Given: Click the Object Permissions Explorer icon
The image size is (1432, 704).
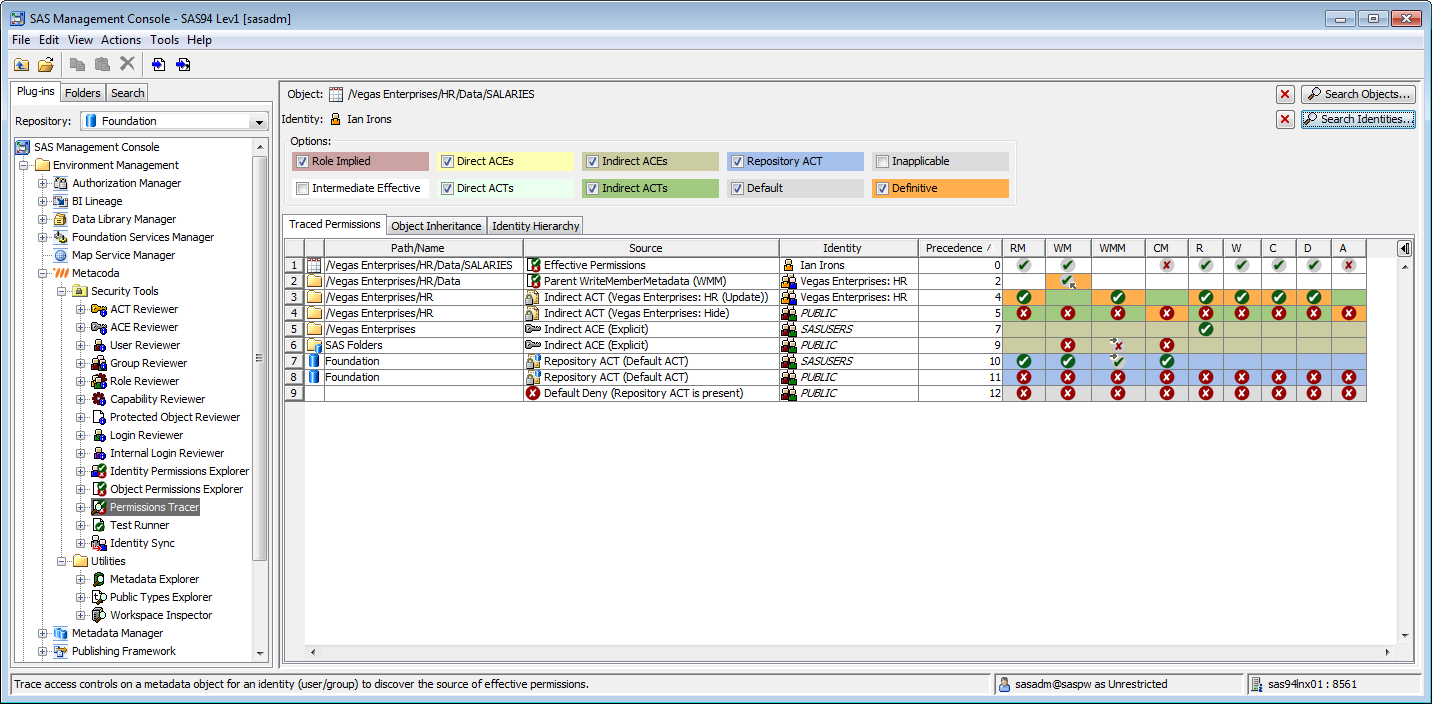Looking at the screenshot, I should click(99, 489).
